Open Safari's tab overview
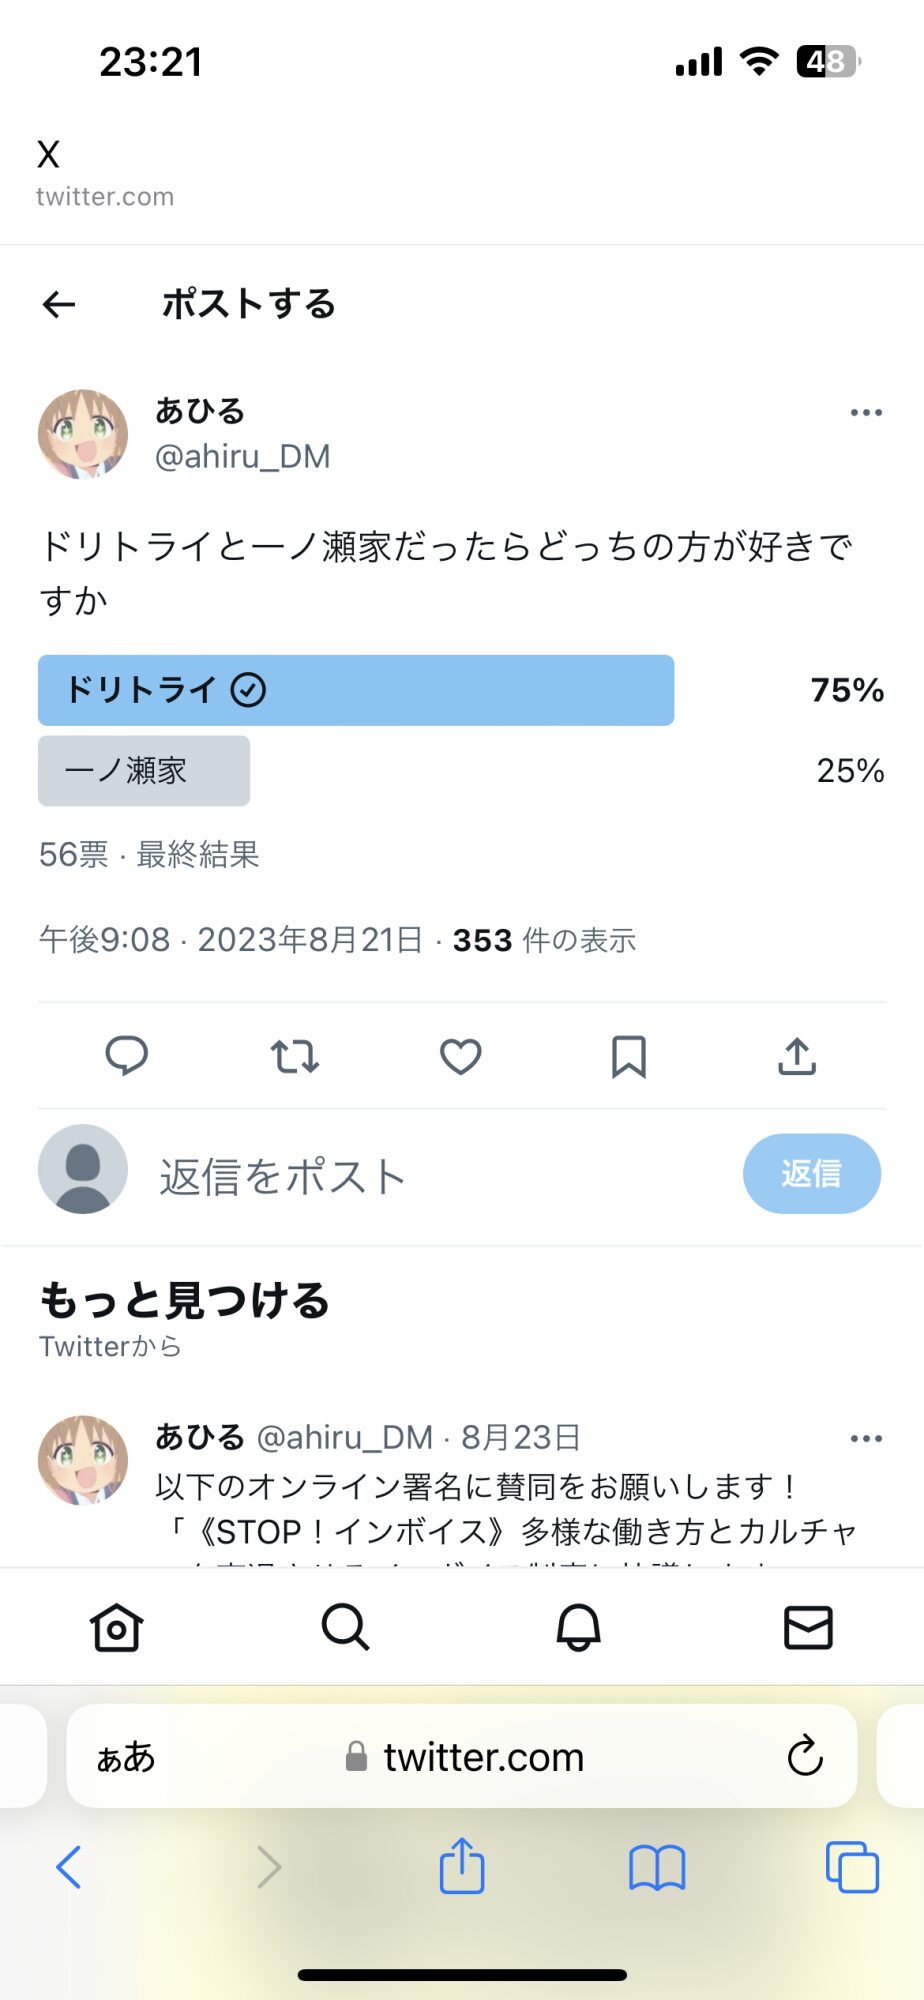This screenshot has width=924, height=2000. click(852, 1866)
